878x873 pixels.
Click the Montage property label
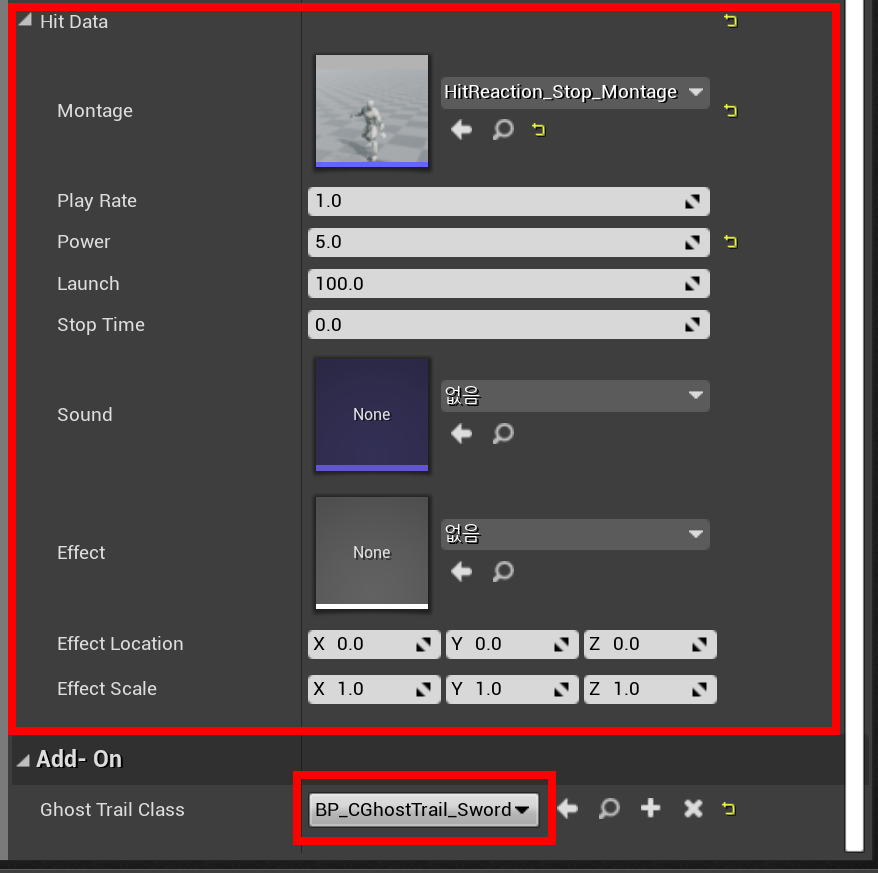click(x=95, y=111)
